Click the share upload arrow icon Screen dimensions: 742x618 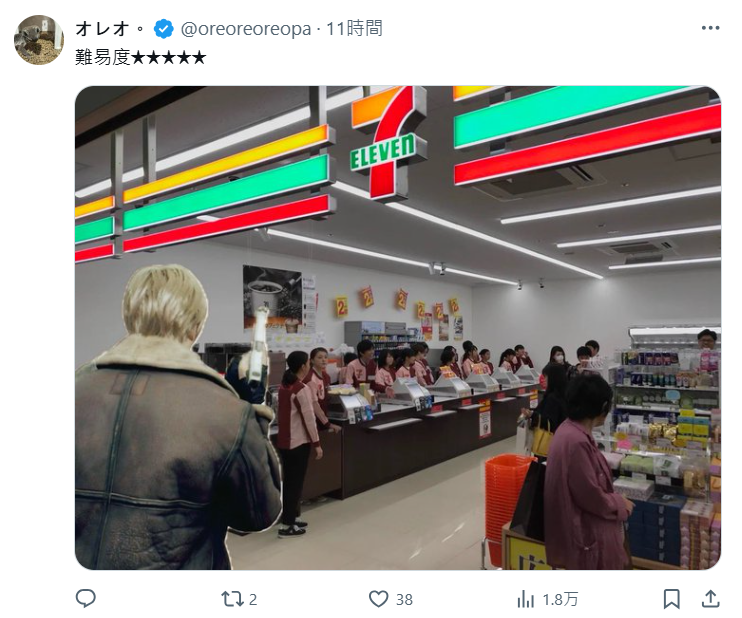[x=710, y=599]
